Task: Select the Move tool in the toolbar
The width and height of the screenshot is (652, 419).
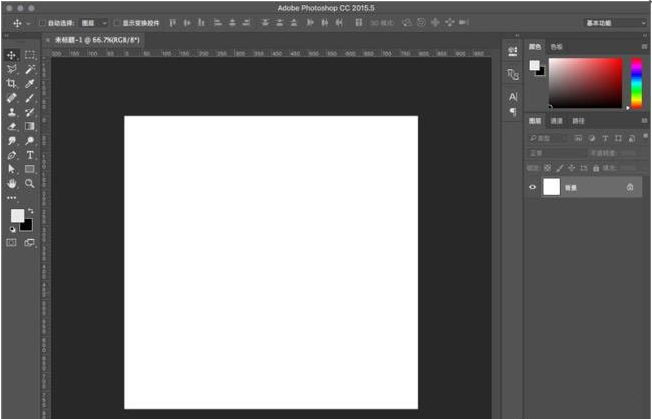Action: point(12,55)
